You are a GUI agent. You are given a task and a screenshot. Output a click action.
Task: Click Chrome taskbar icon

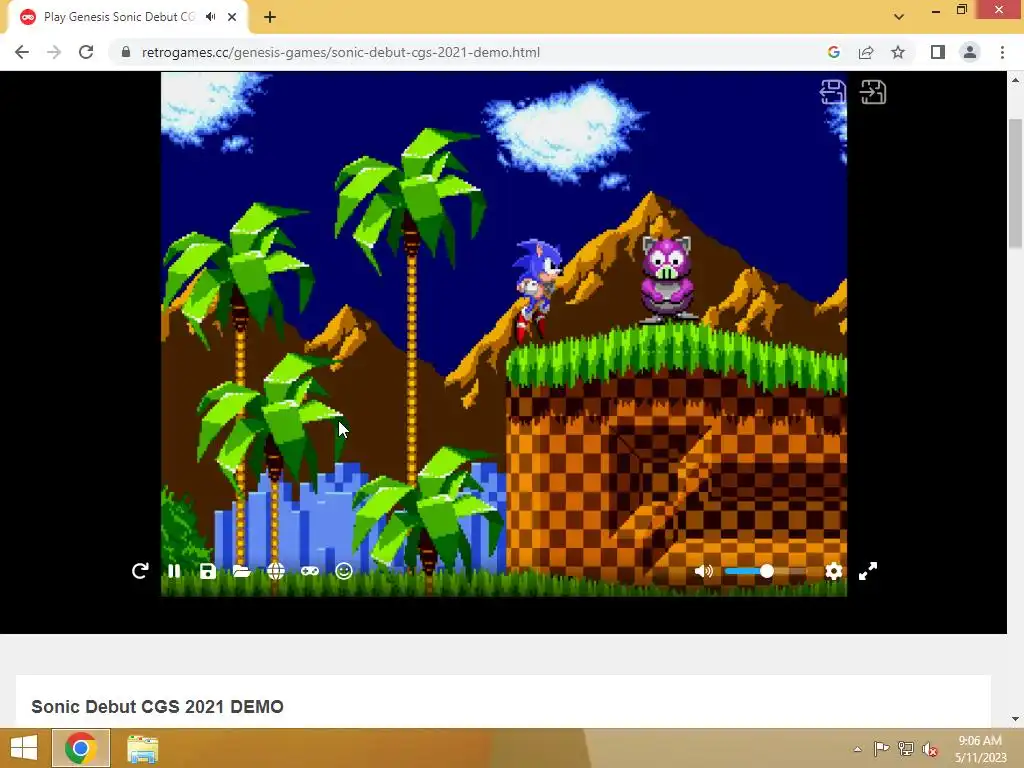click(x=81, y=748)
